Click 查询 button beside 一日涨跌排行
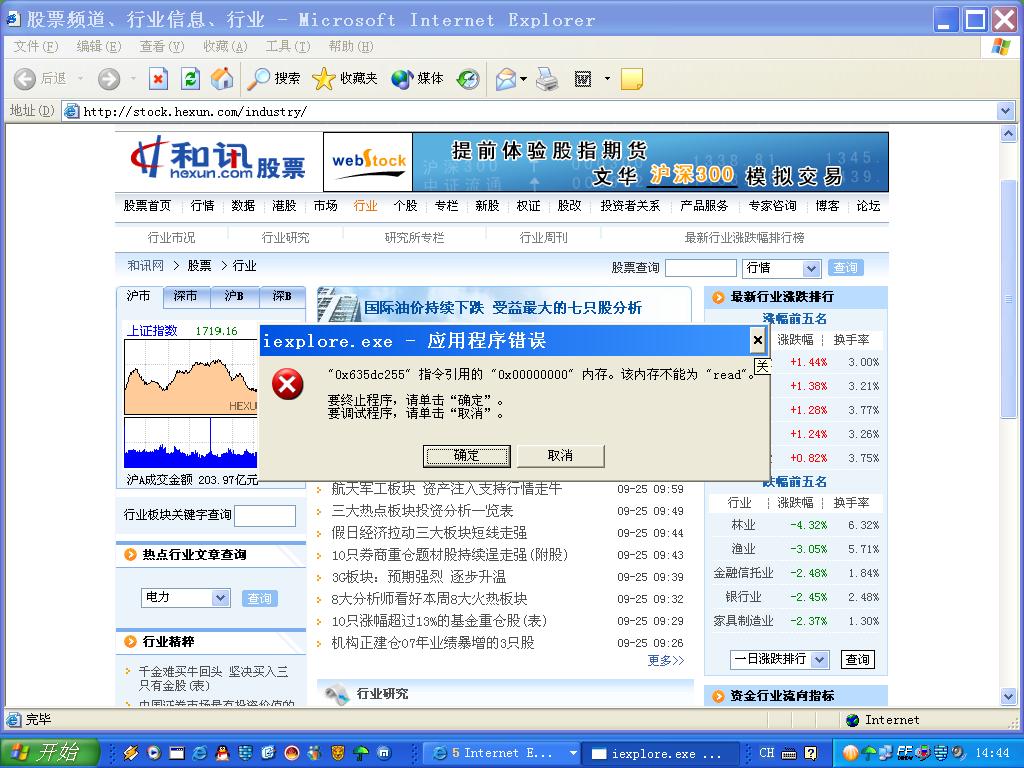 click(x=857, y=660)
